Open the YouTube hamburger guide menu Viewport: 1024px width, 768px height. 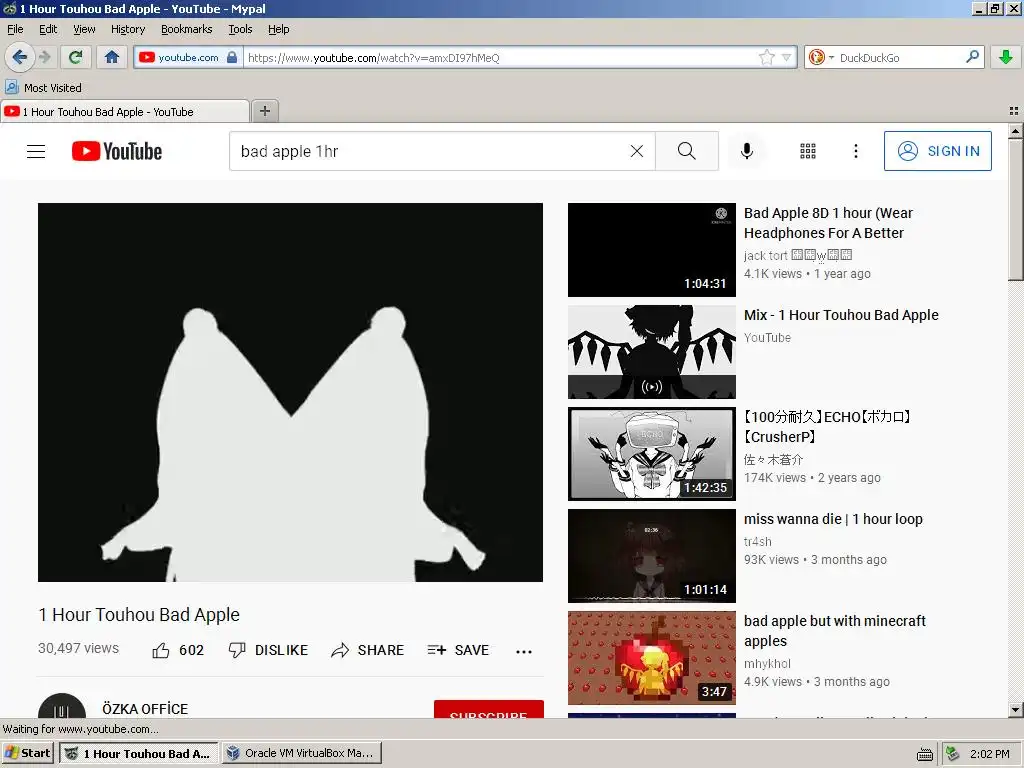click(x=36, y=152)
